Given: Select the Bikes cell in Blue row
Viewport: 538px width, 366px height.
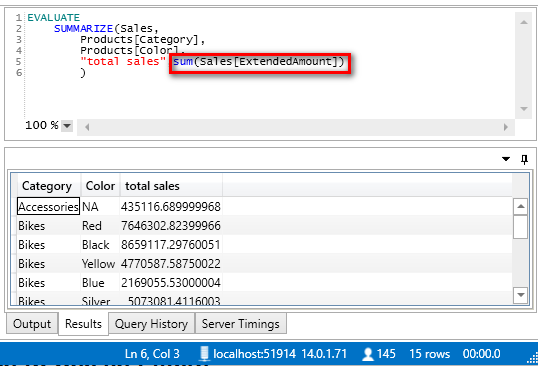Looking at the screenshot, I should click(48, 283).
